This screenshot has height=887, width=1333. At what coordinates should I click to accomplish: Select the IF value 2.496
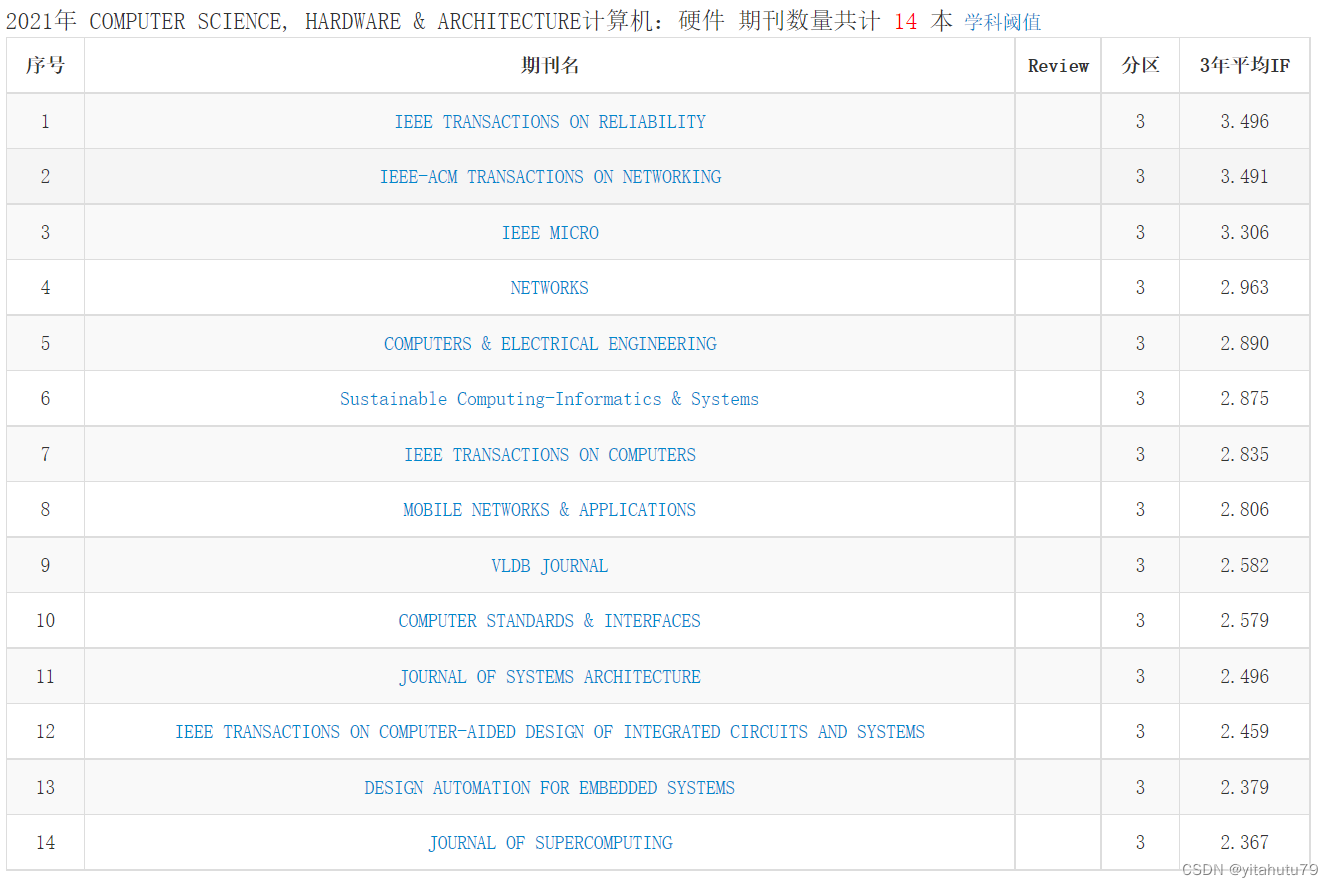pyautogui.click(x=1245, y=677)
